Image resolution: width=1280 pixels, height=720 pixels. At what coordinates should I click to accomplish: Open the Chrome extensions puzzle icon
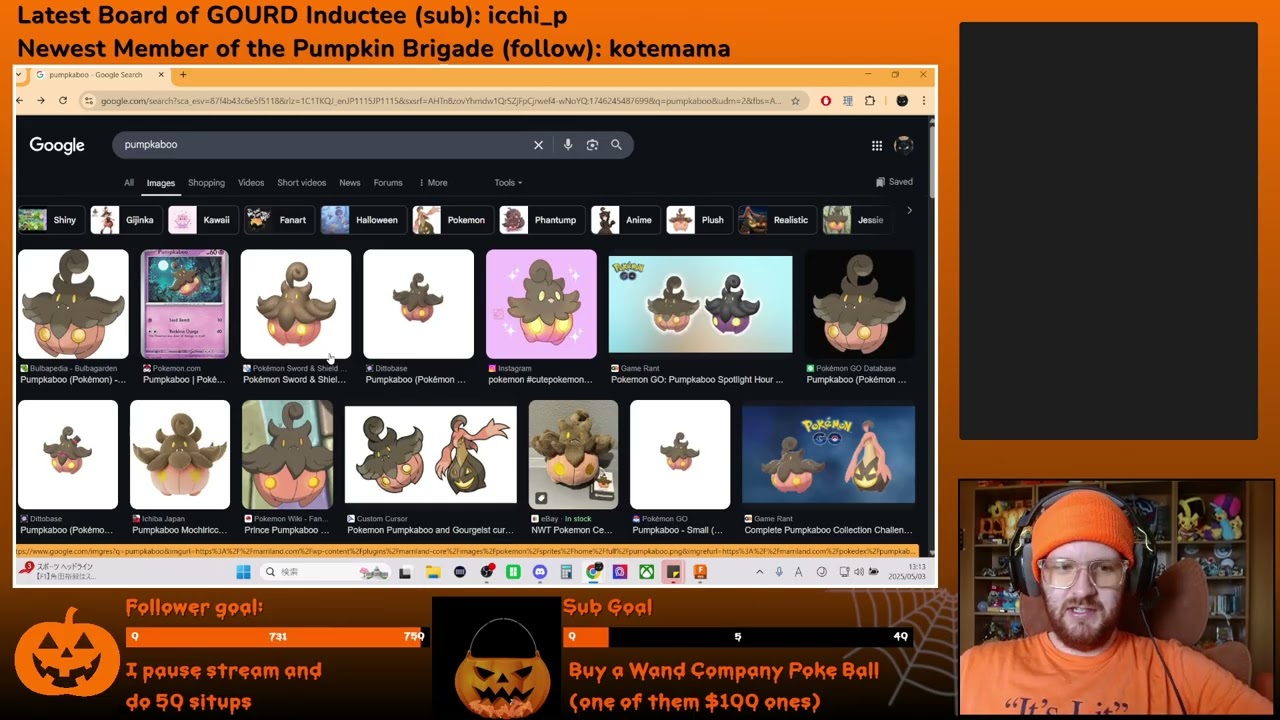point(870,101)
